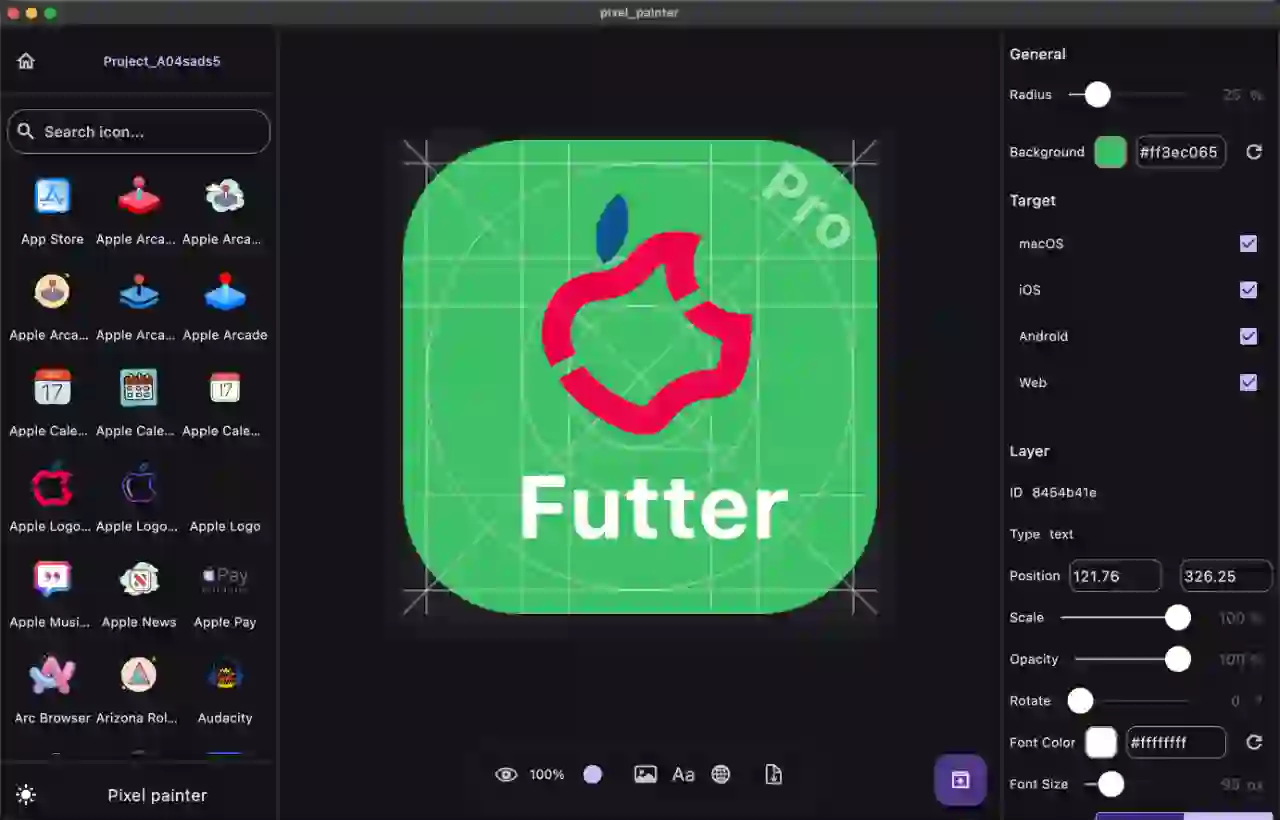1280x820 pixels.
Task: Open the document export icon
Action: [x=773, y=774]
